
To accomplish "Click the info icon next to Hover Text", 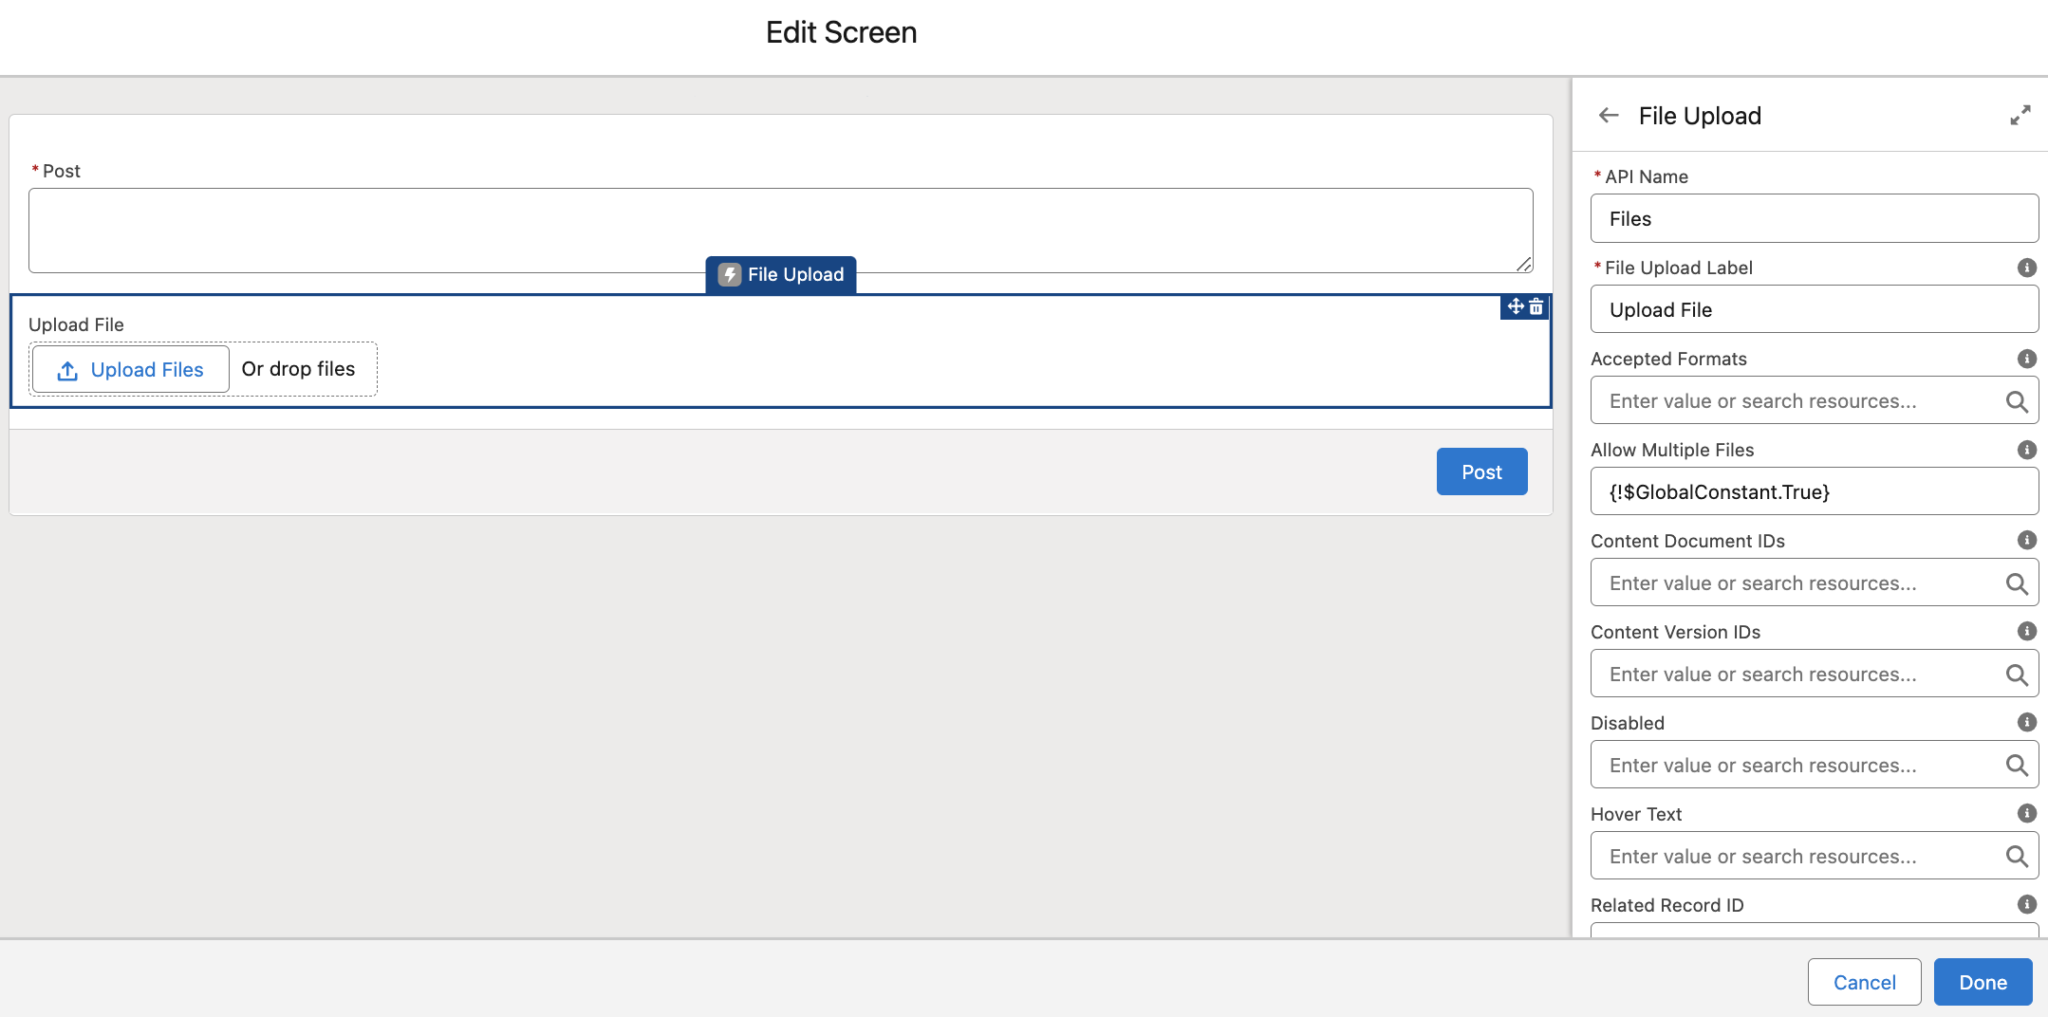I will [2027, 812].
